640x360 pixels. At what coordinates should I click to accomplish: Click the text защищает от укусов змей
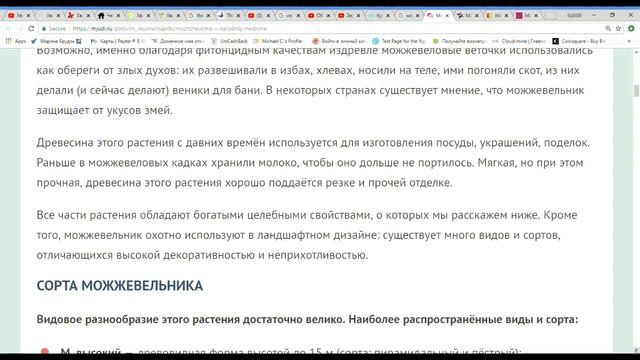point(104,110)
